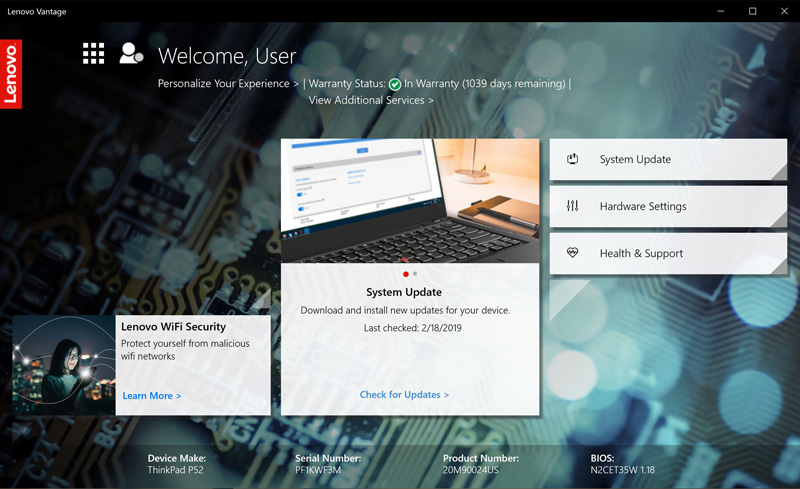Minimize the Lenovo Vantage window
Viewport: 800px width, 489px height.
click(720, 11)
